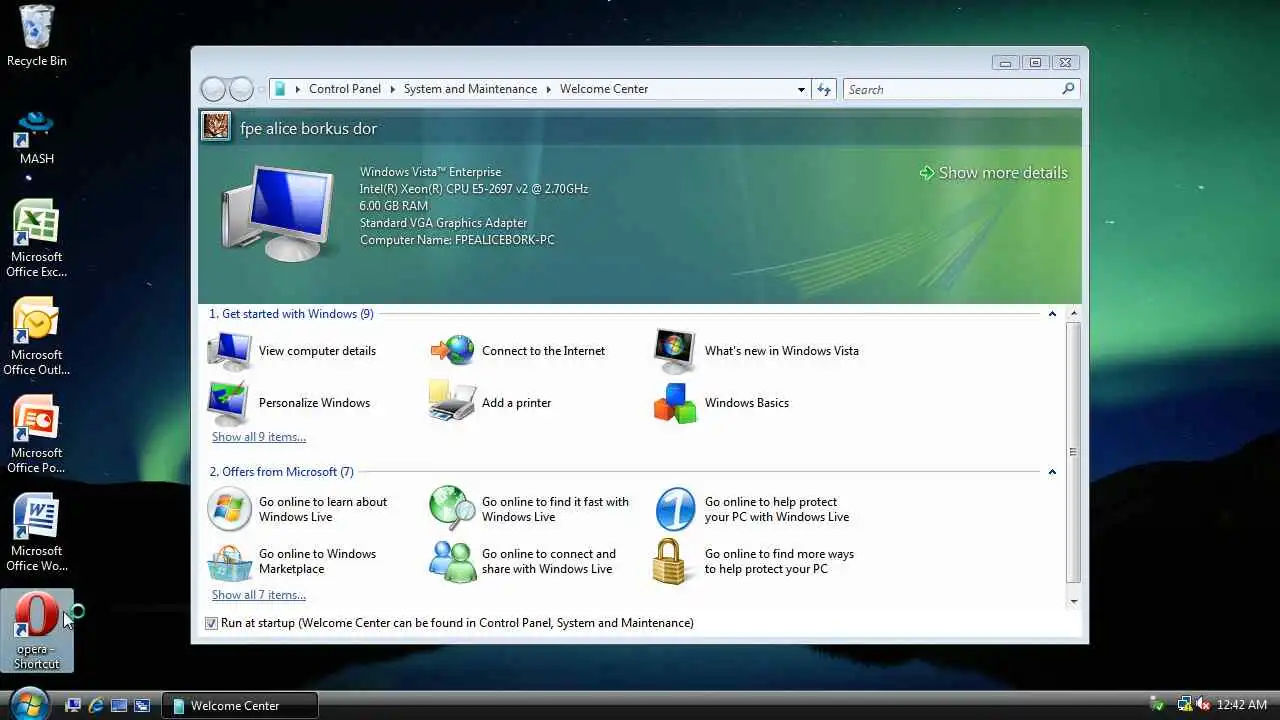Image resolution: width=1280 pixels, height=720 pixels.
Task: Go to System and Maintenance breadcrumb
Action: click(x=470, y=89)
